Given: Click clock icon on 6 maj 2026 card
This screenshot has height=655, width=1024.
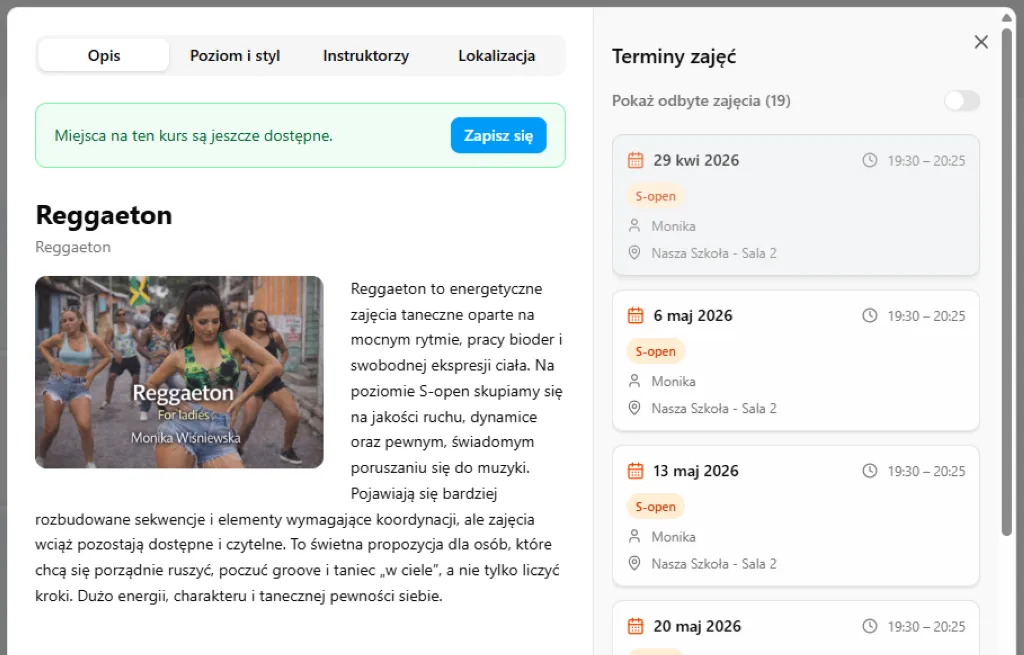Looking at the screenshot, I should (870, 315).
